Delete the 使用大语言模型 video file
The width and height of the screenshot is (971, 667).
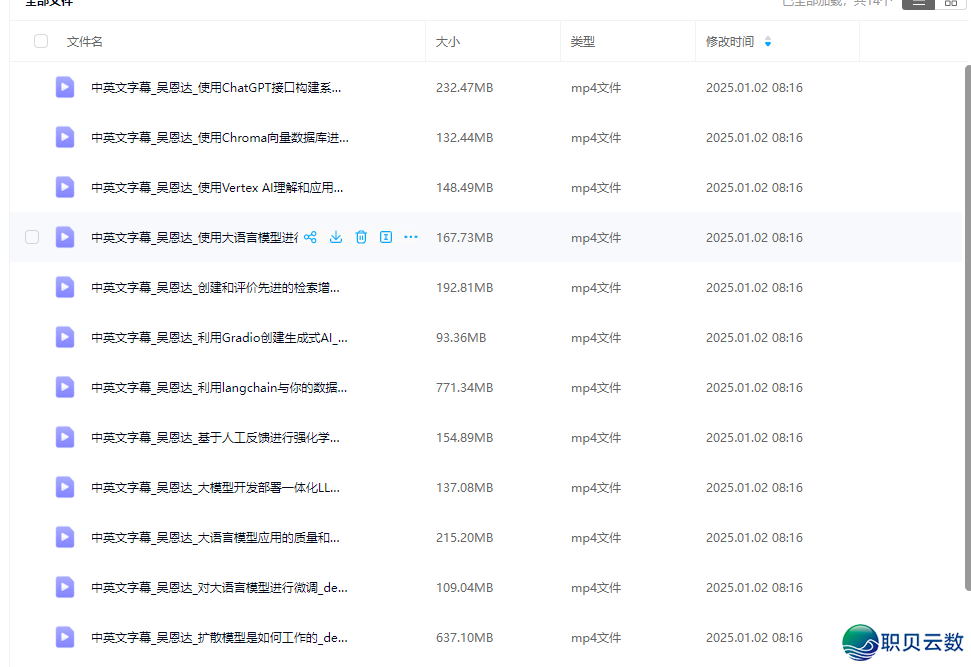coord(361,237)
